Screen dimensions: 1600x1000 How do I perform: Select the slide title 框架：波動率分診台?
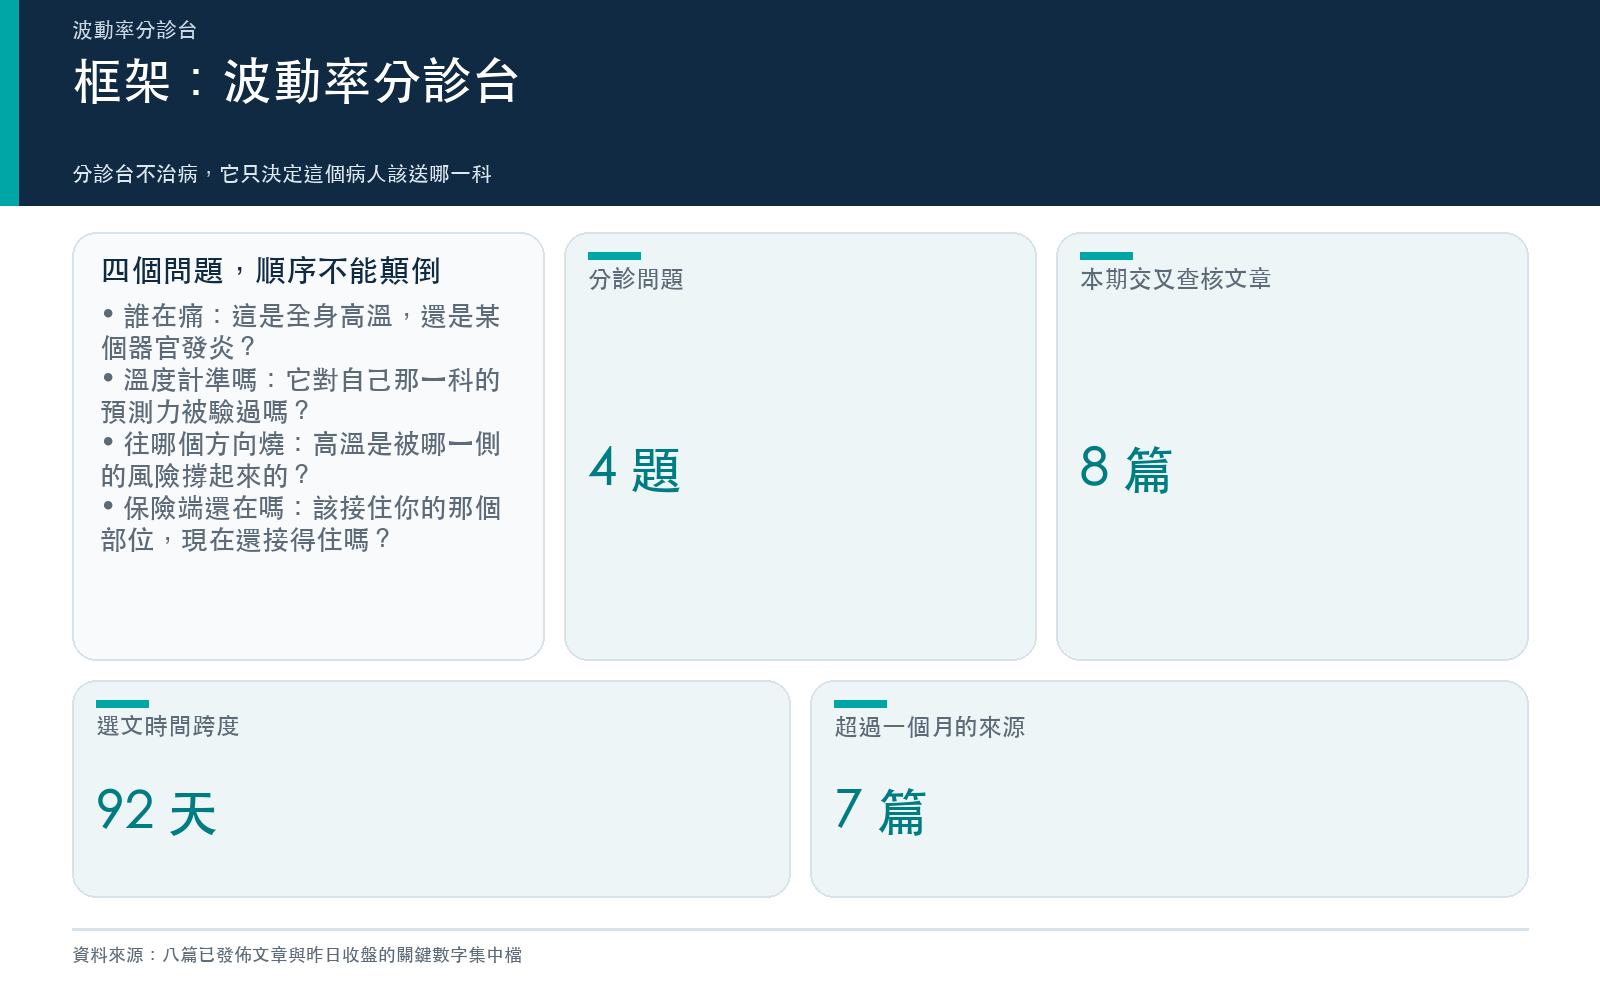point(296,81)
